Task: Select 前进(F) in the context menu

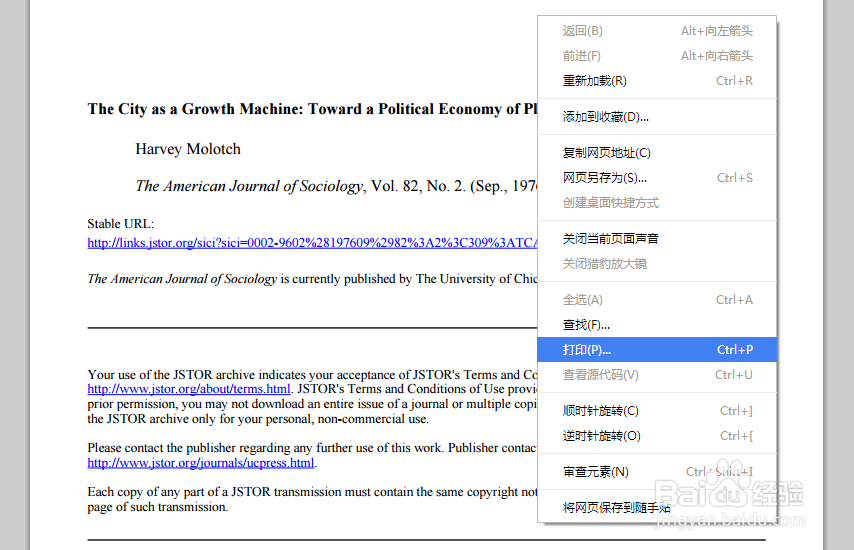Action: tap(657, 56)
